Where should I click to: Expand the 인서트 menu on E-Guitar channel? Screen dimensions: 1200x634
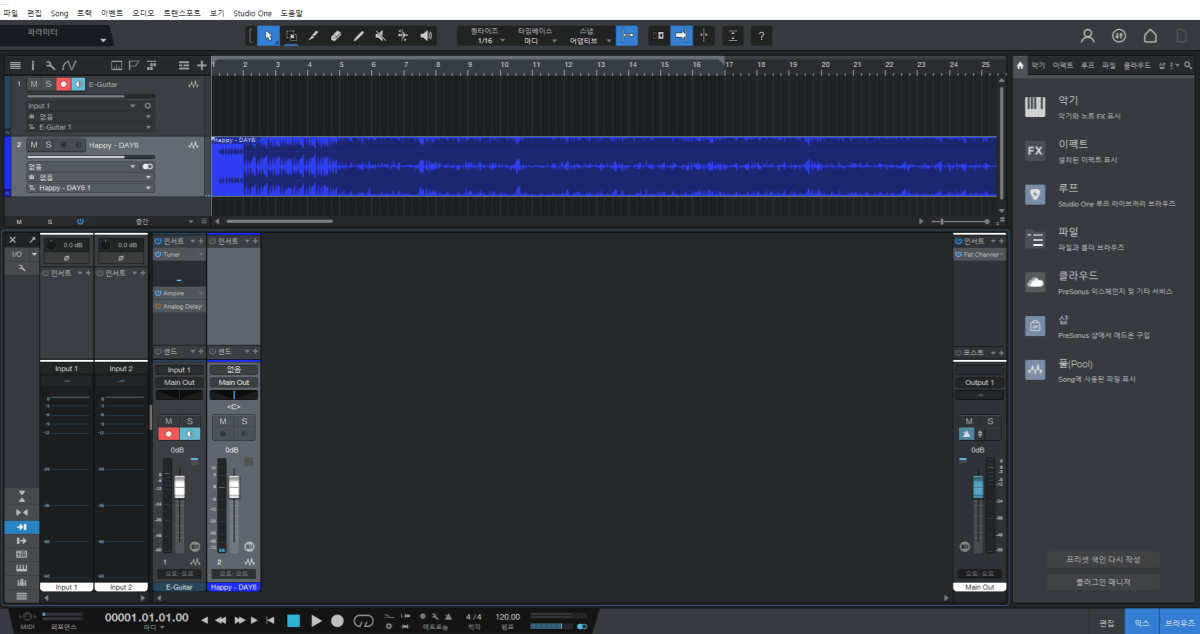pyautogui.click(x=193, y=241)
